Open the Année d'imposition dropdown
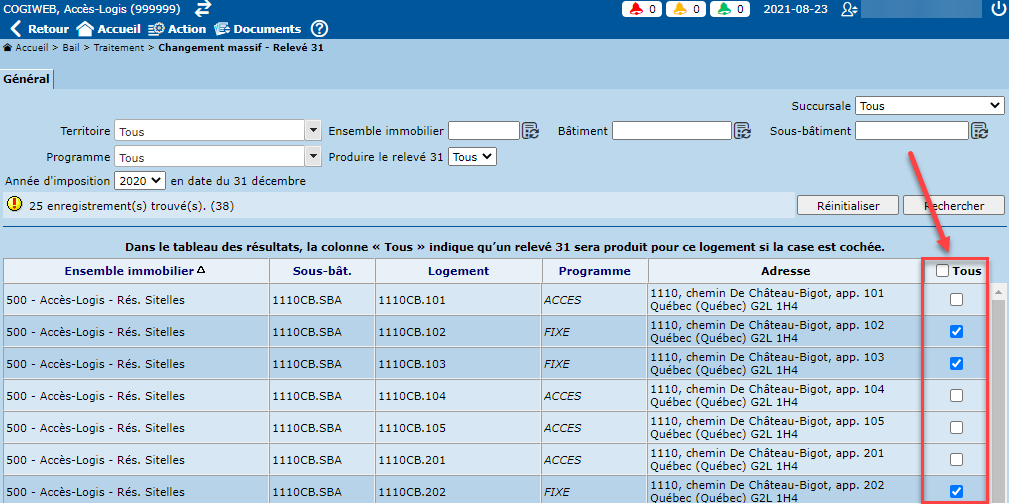The height and width of the screenshot is (504, 1009). point(139,181)
